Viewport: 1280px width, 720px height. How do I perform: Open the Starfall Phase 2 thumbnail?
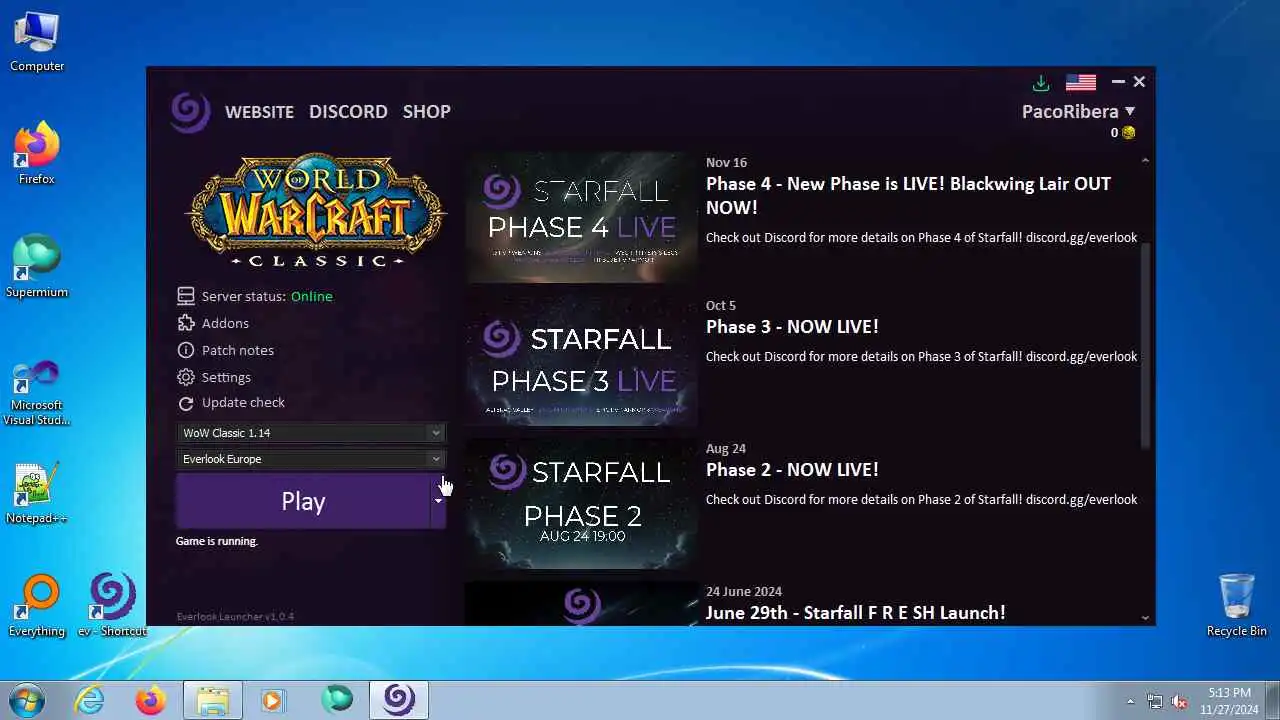(x=582, y=503)
